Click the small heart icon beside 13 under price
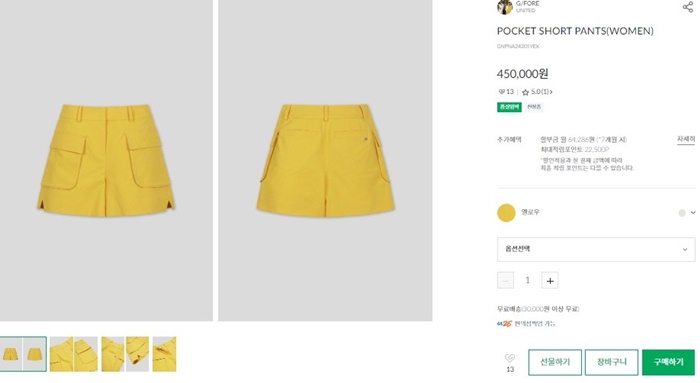This screenshot has width=700, height=383. pos(501,92)
